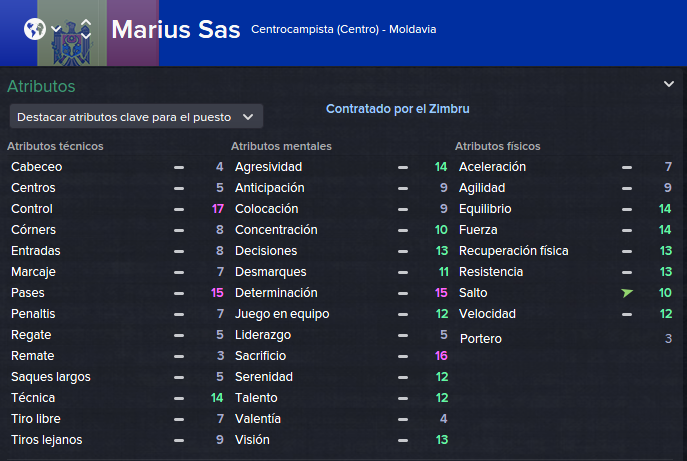This screenshot has width=687, height=461.
Task: Open the Destacar atributos clave dropdown
Action: [x=136, y=117]
